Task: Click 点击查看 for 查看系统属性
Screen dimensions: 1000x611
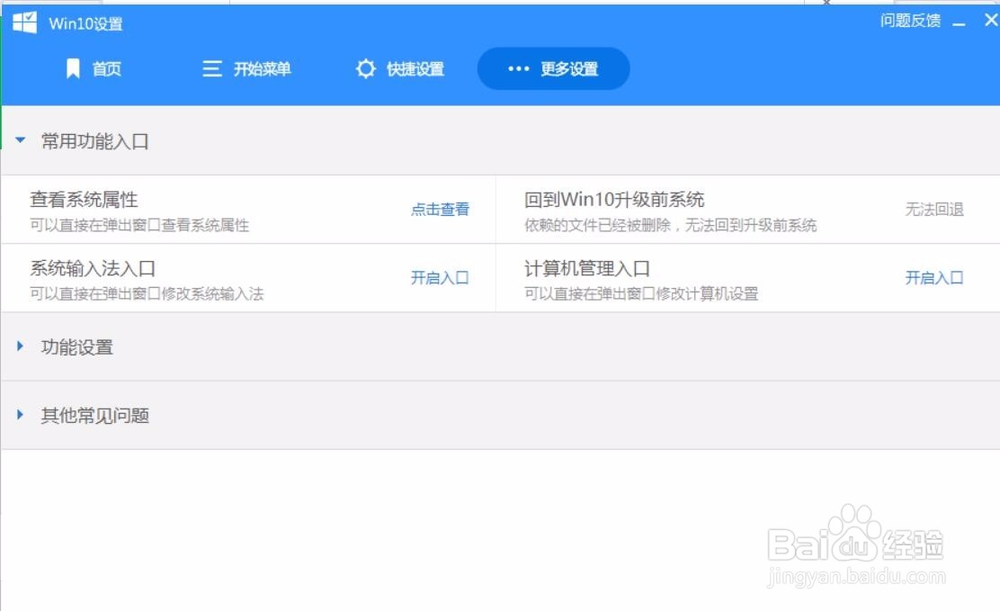Action: click(x=440, y=209)
